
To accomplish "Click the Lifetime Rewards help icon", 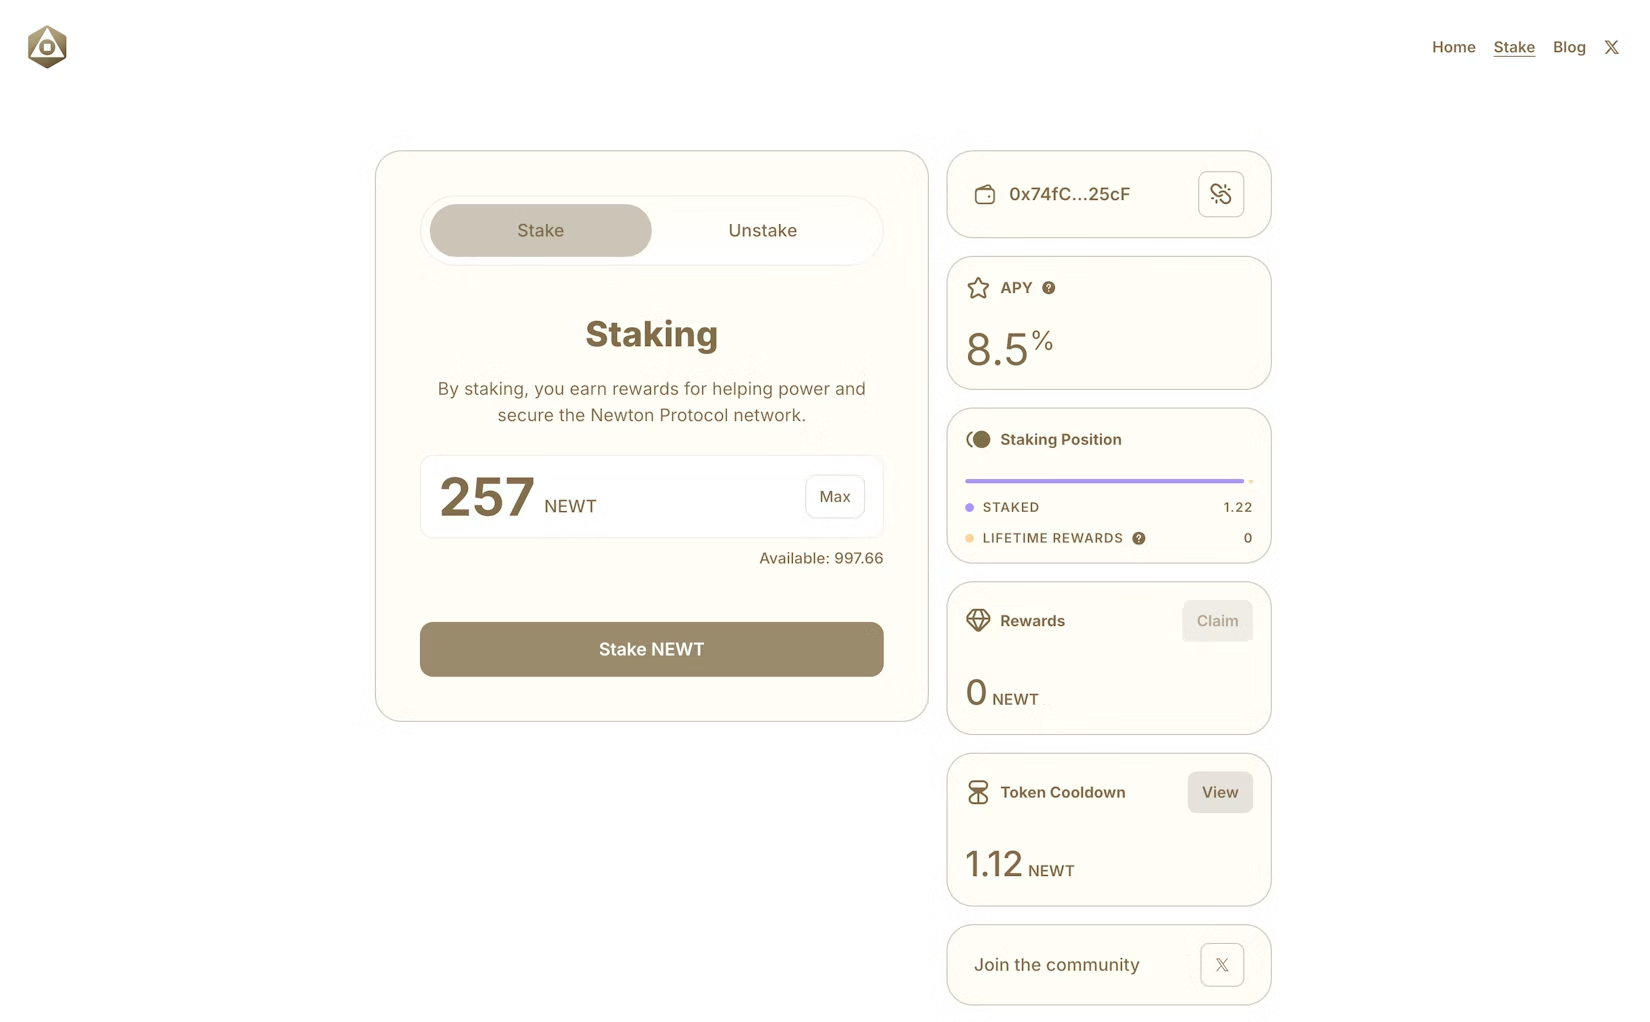I will 1138,538.
